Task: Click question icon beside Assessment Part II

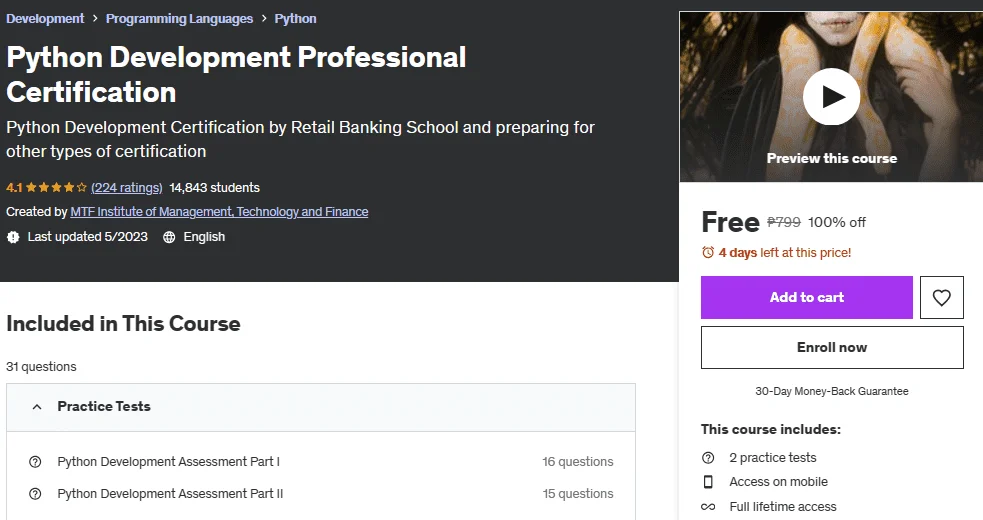Action: tap(35, 494)
